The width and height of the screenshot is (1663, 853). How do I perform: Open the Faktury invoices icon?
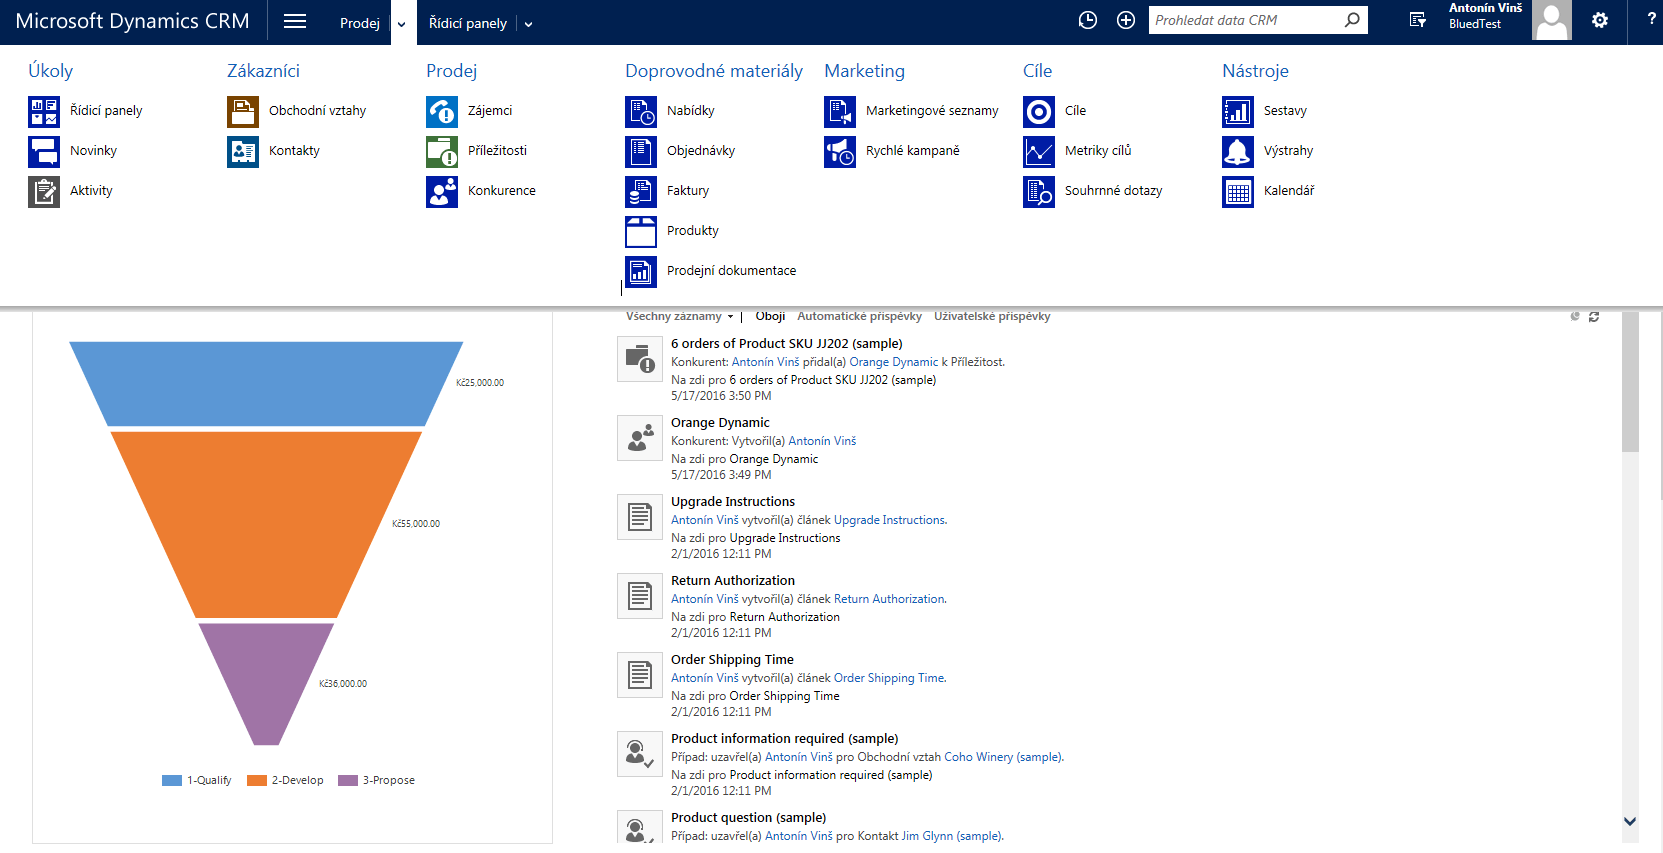click(641, 191)
